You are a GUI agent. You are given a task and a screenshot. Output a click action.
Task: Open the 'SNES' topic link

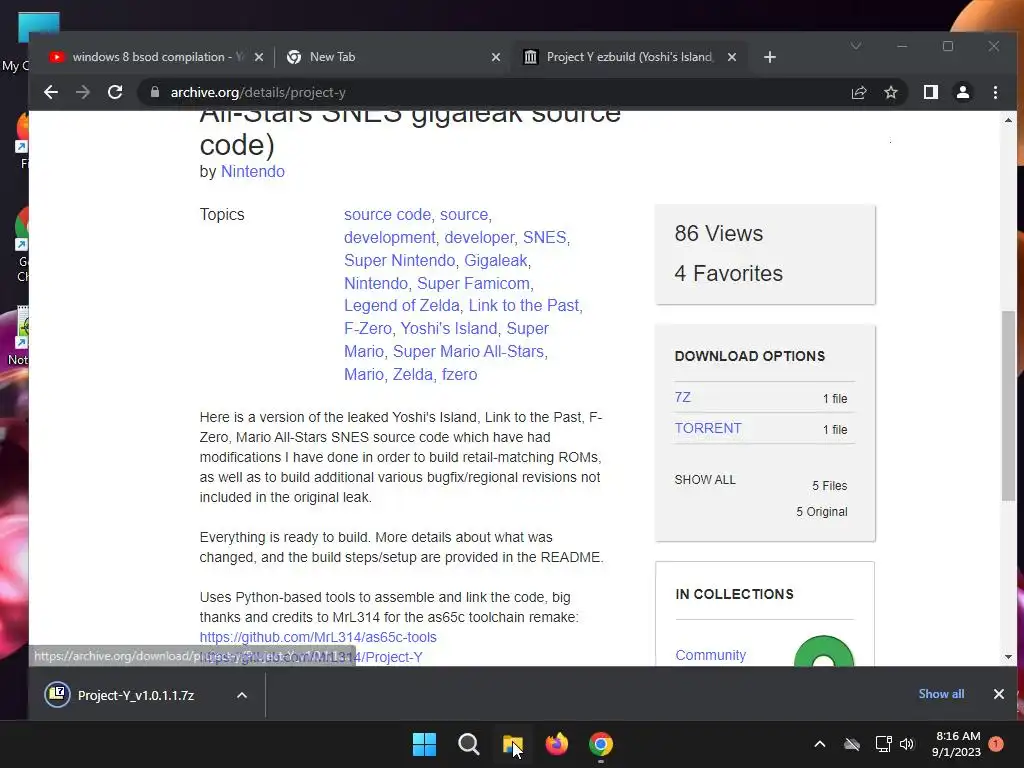click(x=545, y=238)
